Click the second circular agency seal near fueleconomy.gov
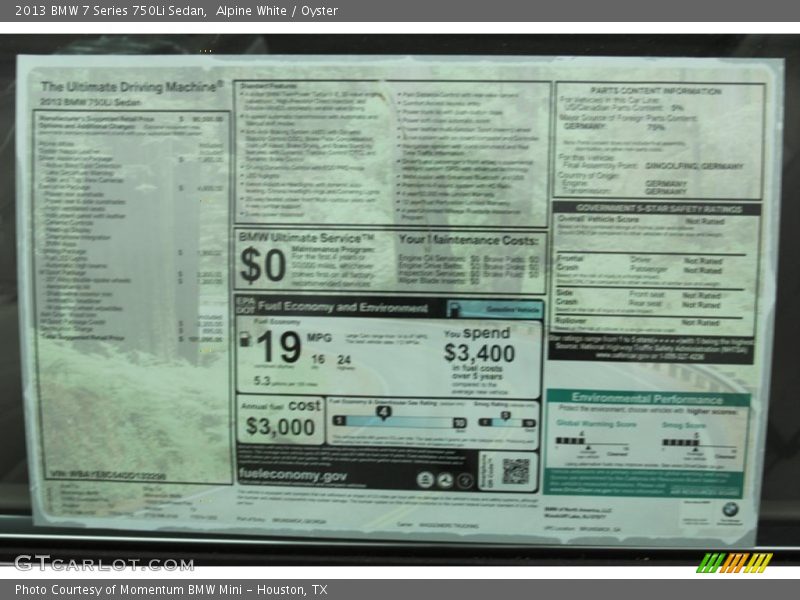Viewport: 800px width, 600px height. click(445, 480)
